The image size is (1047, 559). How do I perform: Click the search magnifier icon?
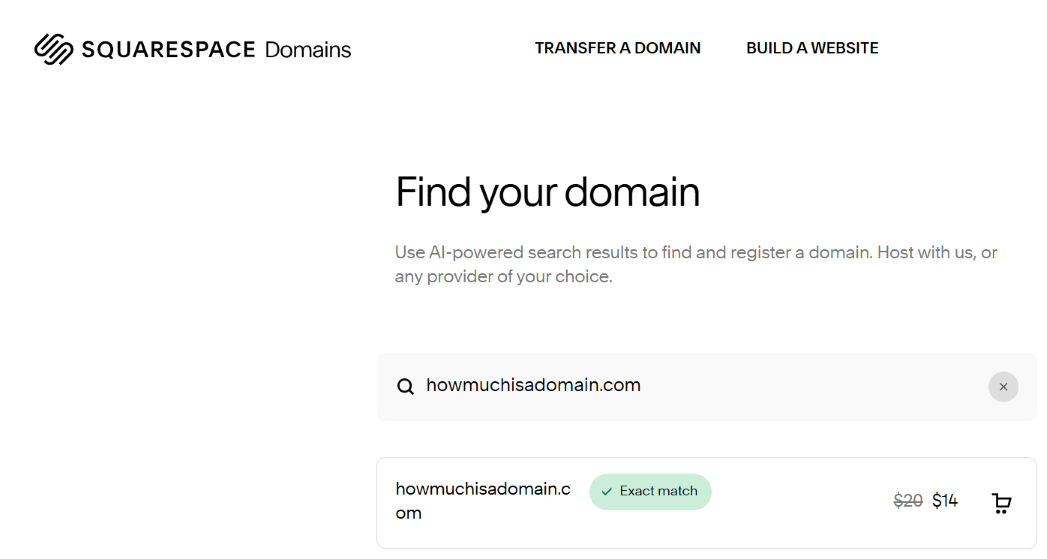(x=405, y=386)
